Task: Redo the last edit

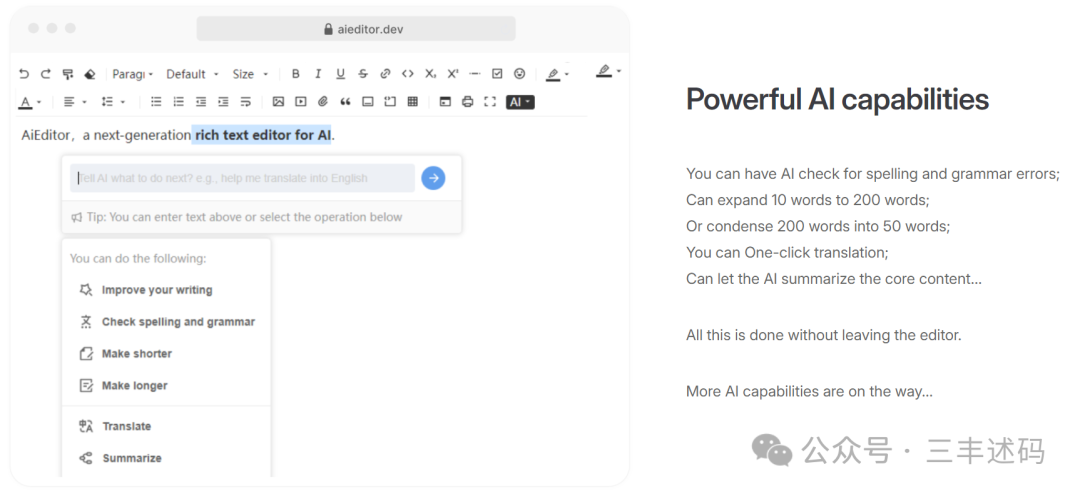Action: [45, 74]
